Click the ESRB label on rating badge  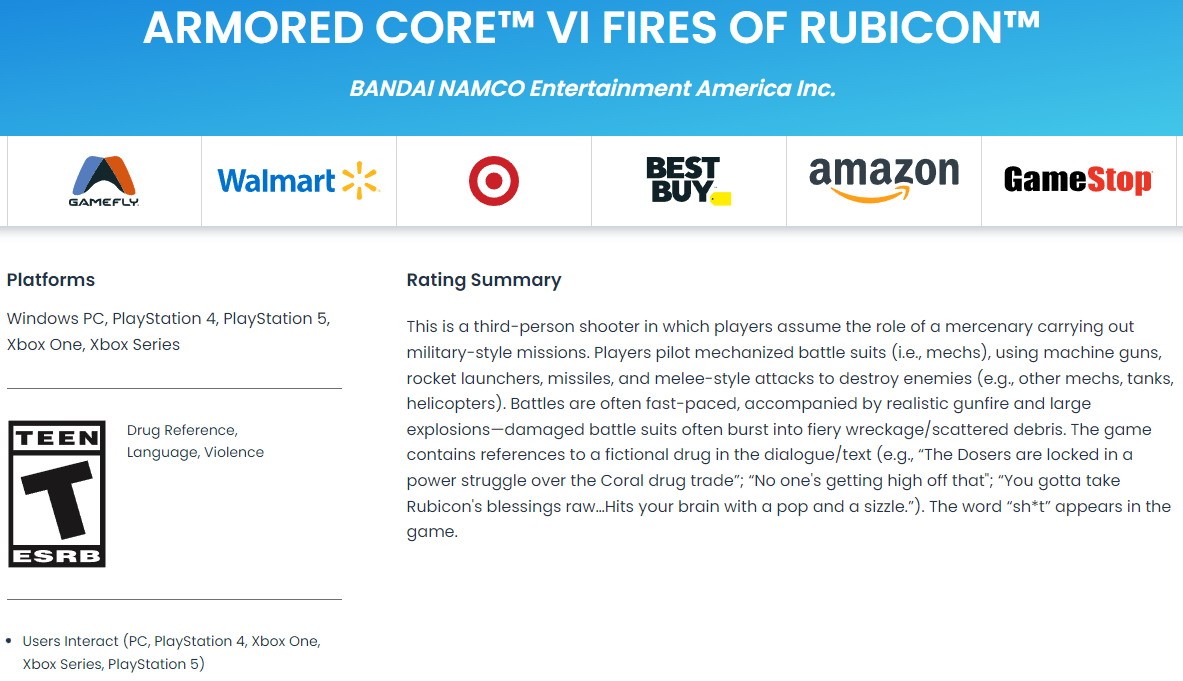coord(57,555)
